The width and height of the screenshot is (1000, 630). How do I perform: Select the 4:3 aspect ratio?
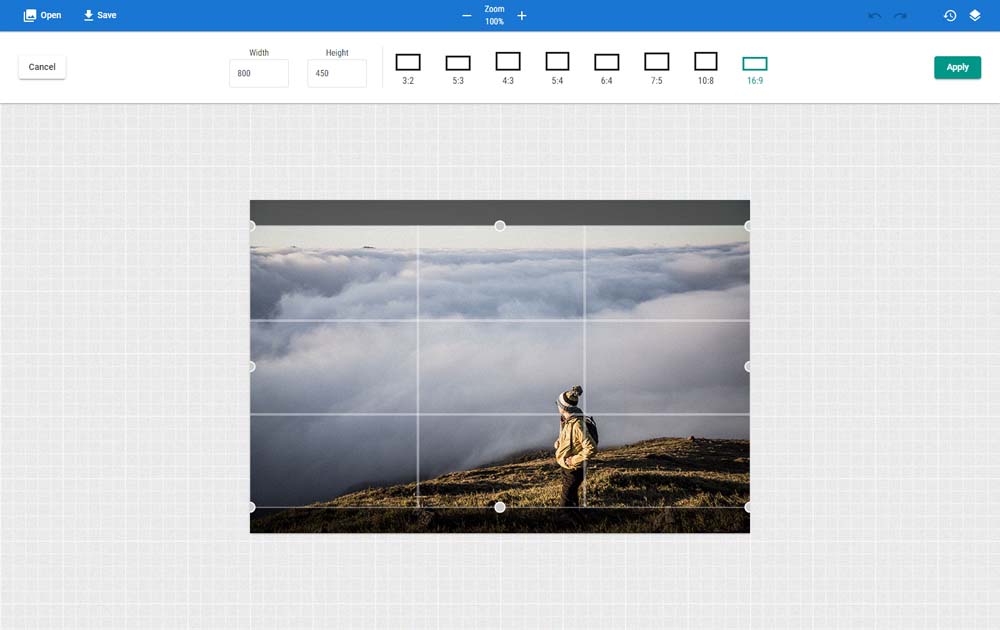click(508, 69)
